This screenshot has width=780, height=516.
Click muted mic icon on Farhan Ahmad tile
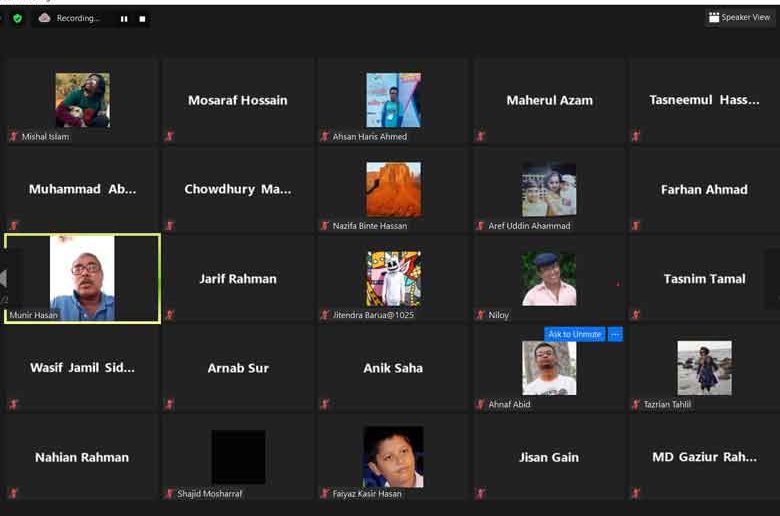[x=636, y=225]
